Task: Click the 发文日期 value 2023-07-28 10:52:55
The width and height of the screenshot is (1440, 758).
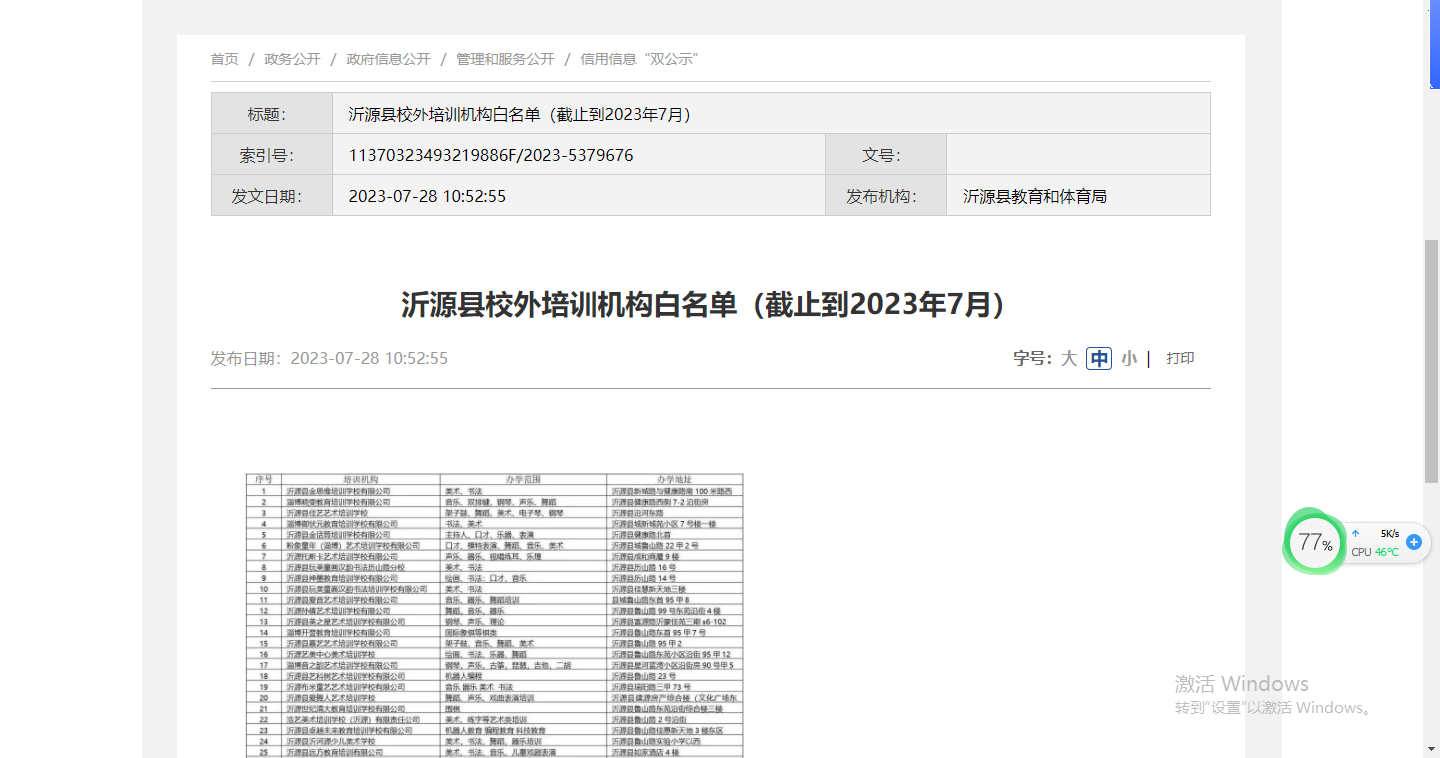Action: (427, 196)
